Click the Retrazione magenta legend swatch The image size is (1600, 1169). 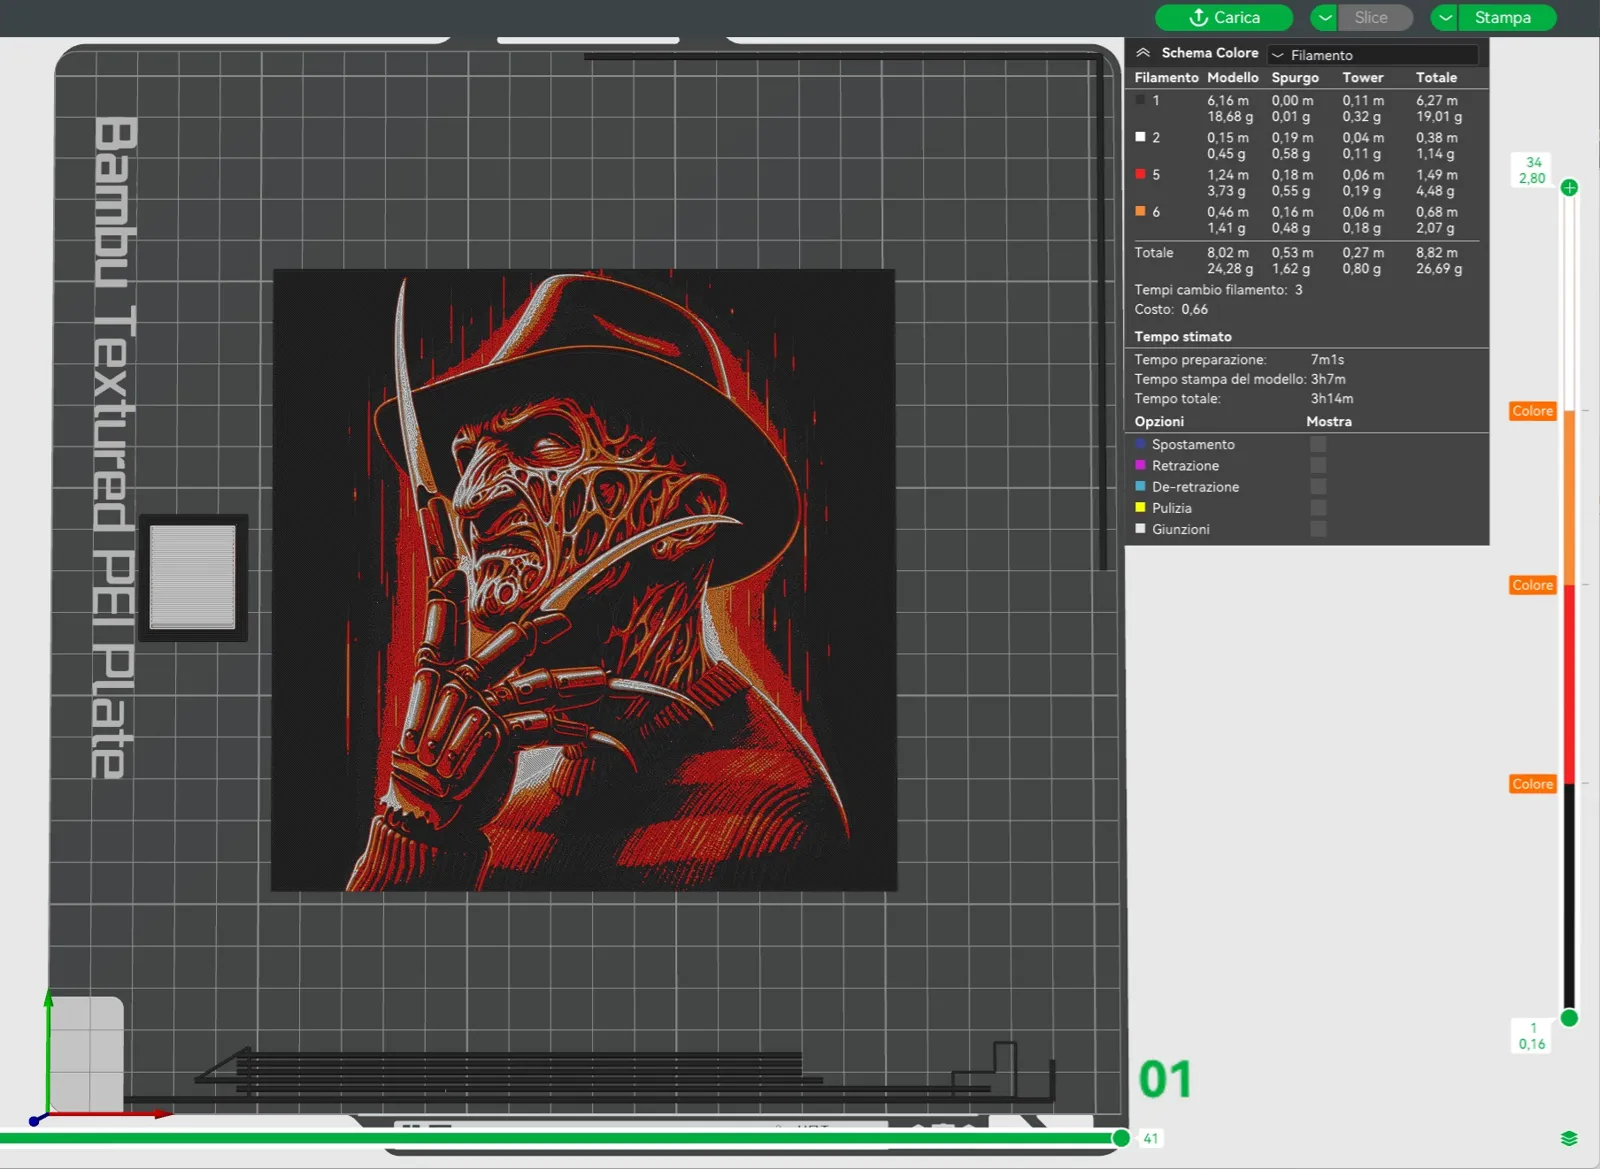[1140, 465]
